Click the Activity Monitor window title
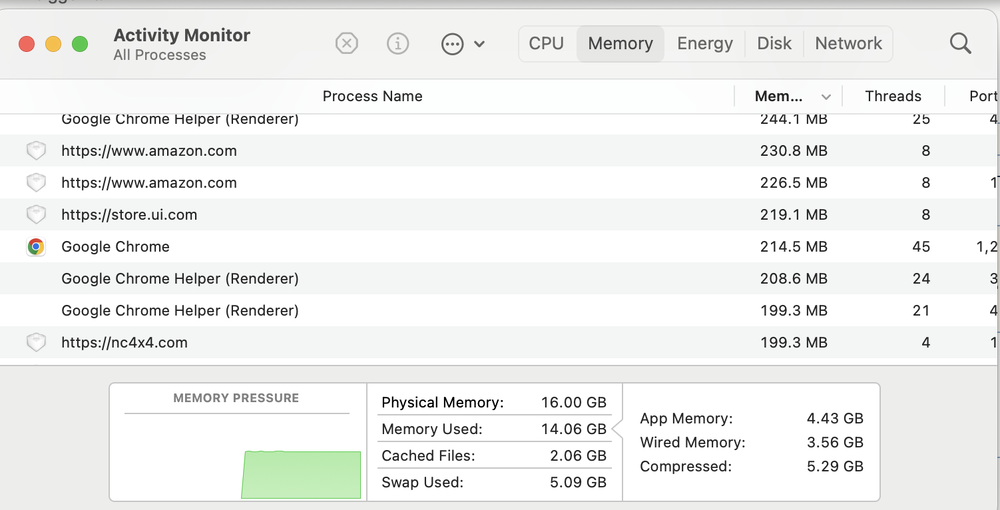Screen dimensions: 1000x510 click(x=182, y=35)
